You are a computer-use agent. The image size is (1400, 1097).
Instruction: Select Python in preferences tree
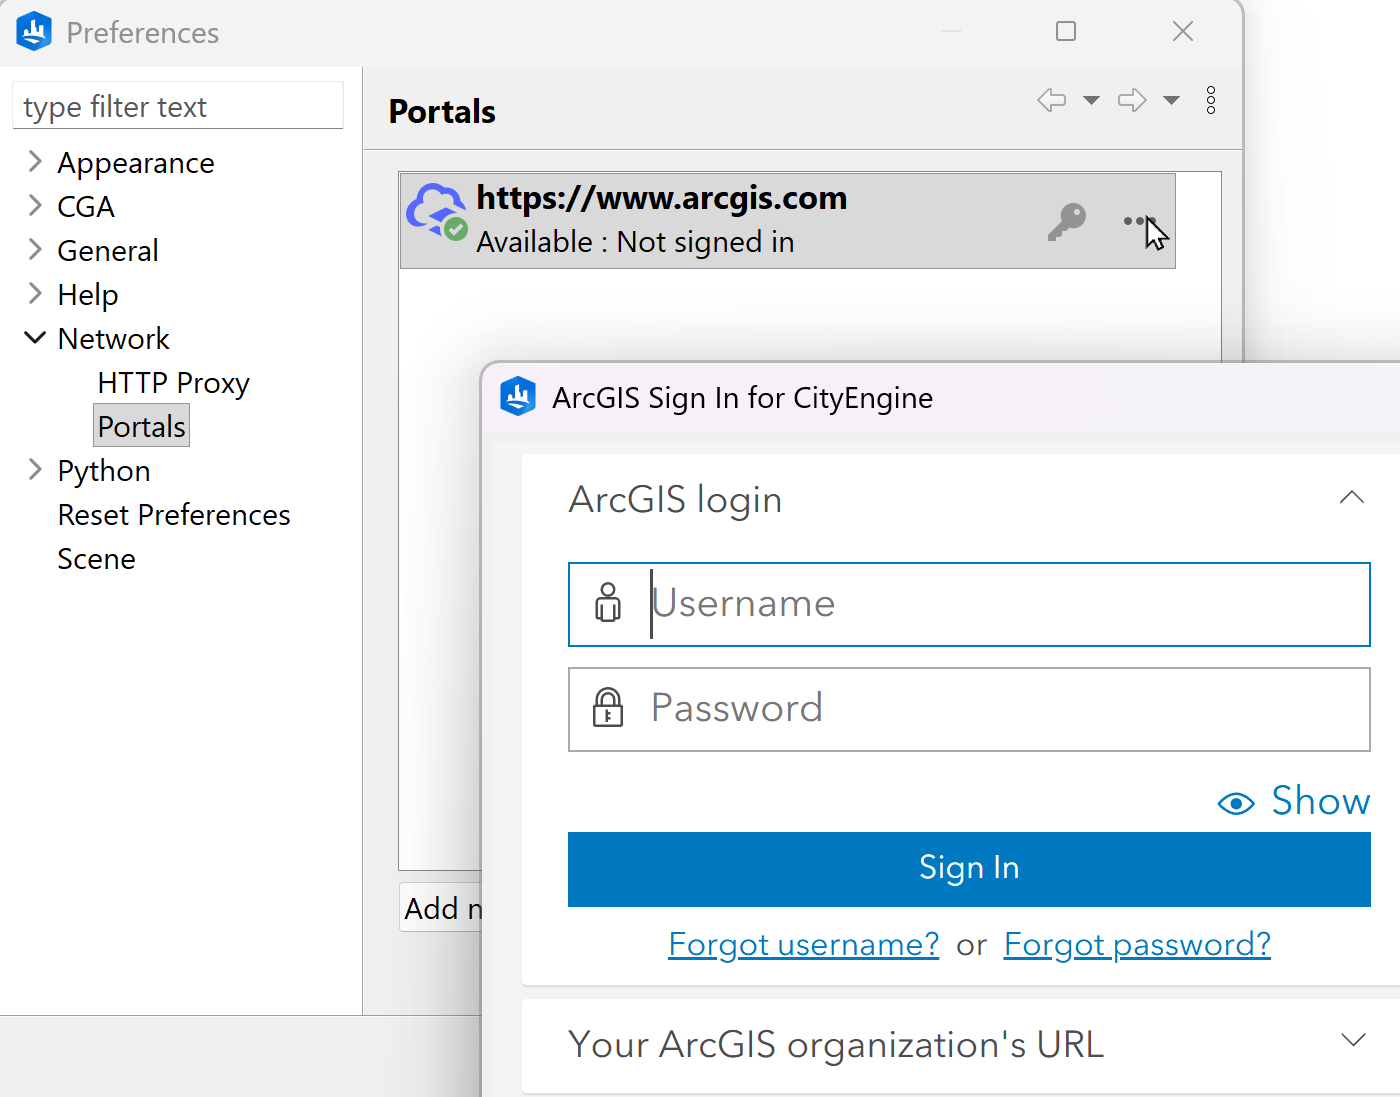click(104, 471)
